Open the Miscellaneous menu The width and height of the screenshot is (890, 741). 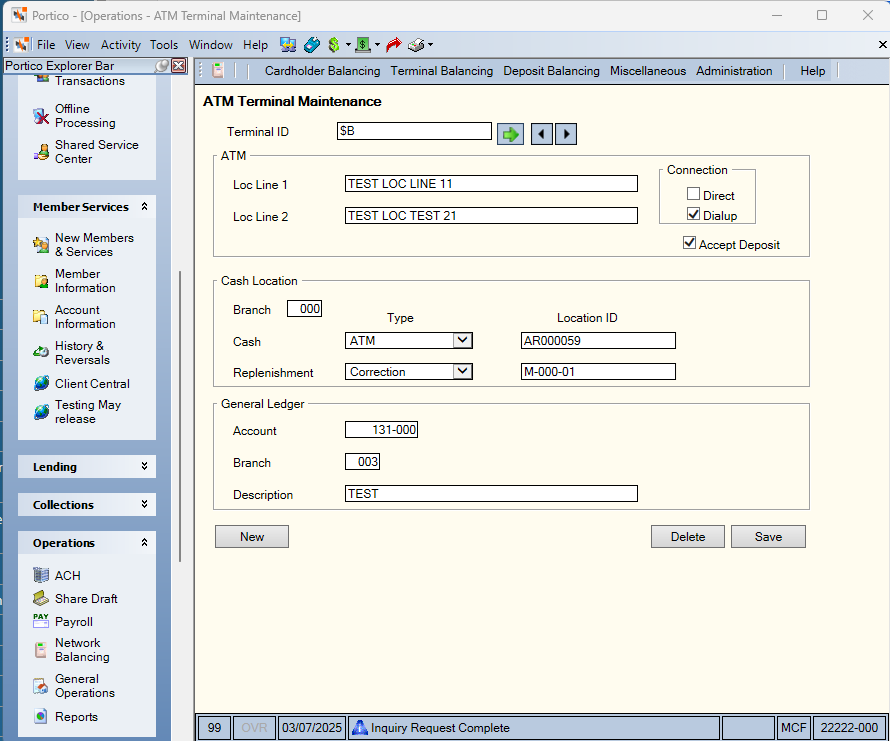pos(648,71)
